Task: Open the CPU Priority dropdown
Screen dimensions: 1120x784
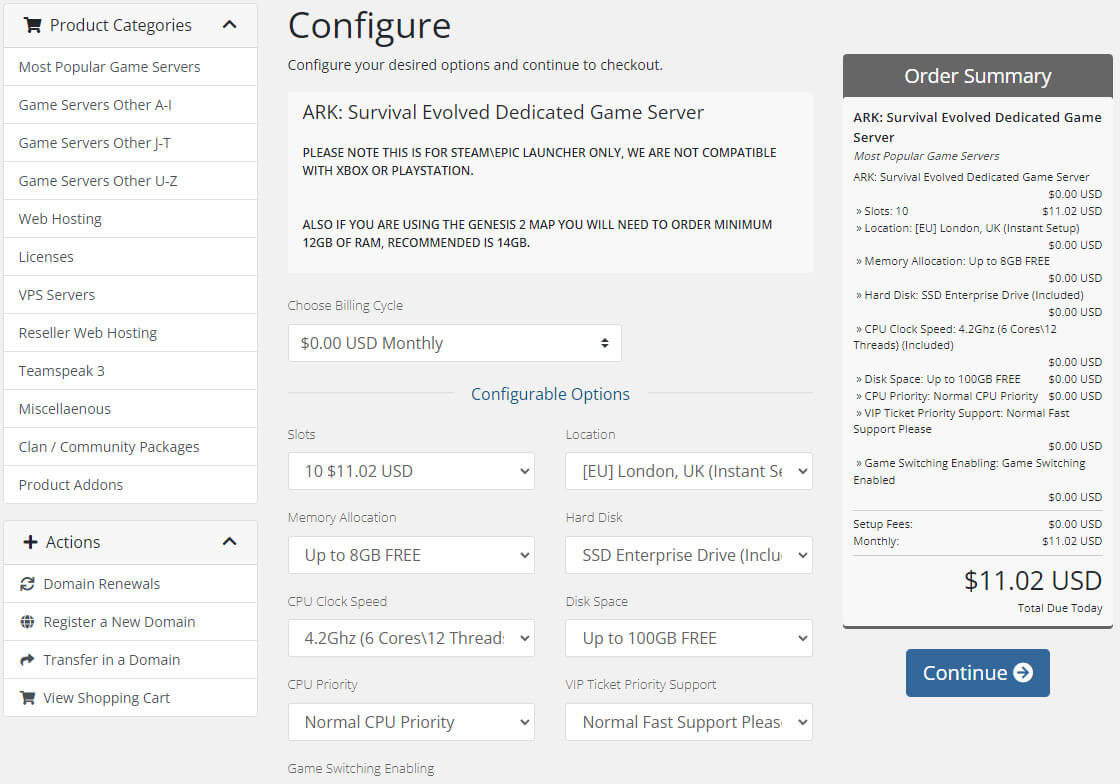Action: pos(411,722)
